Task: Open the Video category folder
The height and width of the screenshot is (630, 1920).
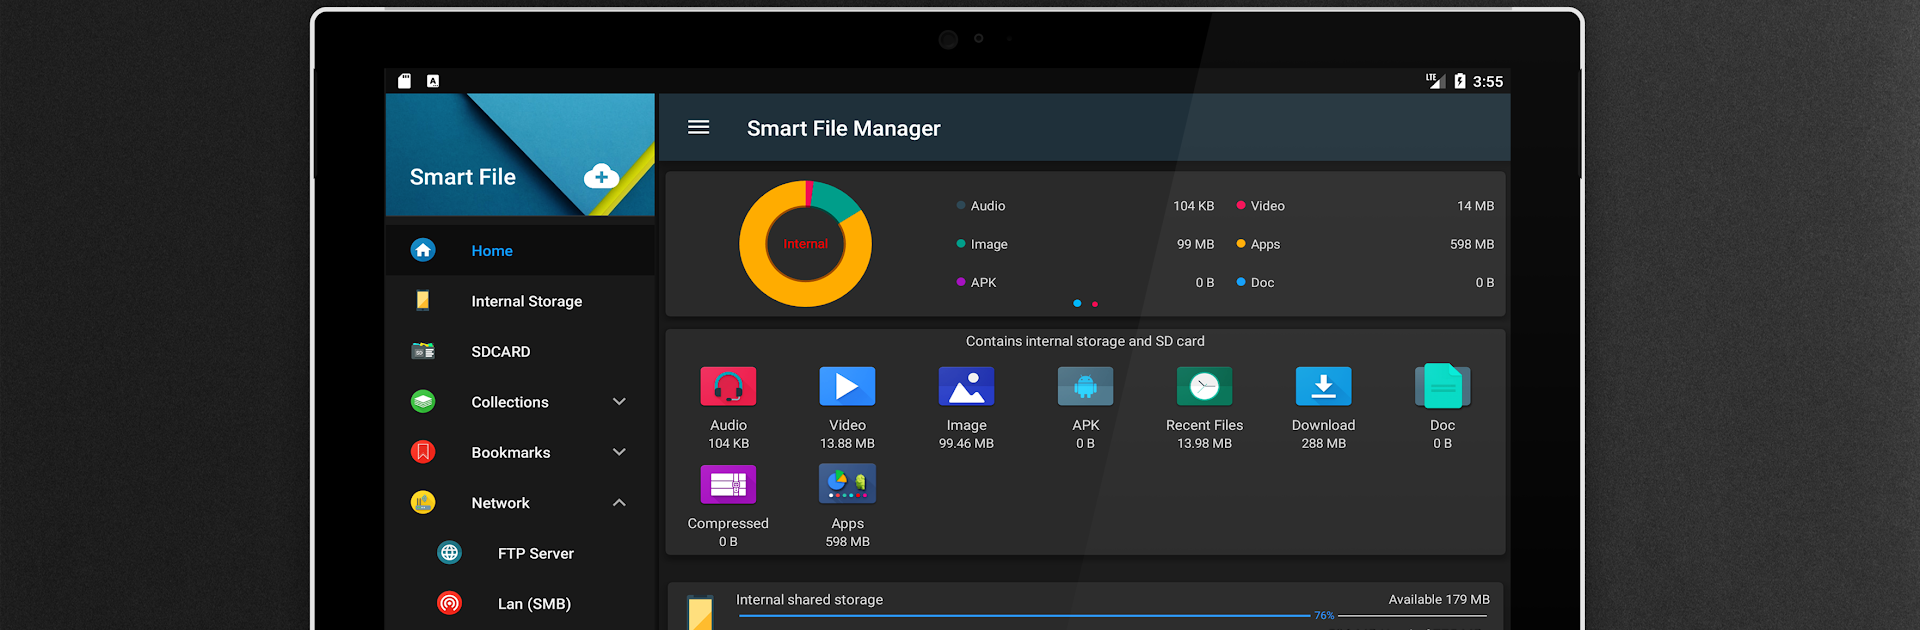Action: [x=847, y=408]
